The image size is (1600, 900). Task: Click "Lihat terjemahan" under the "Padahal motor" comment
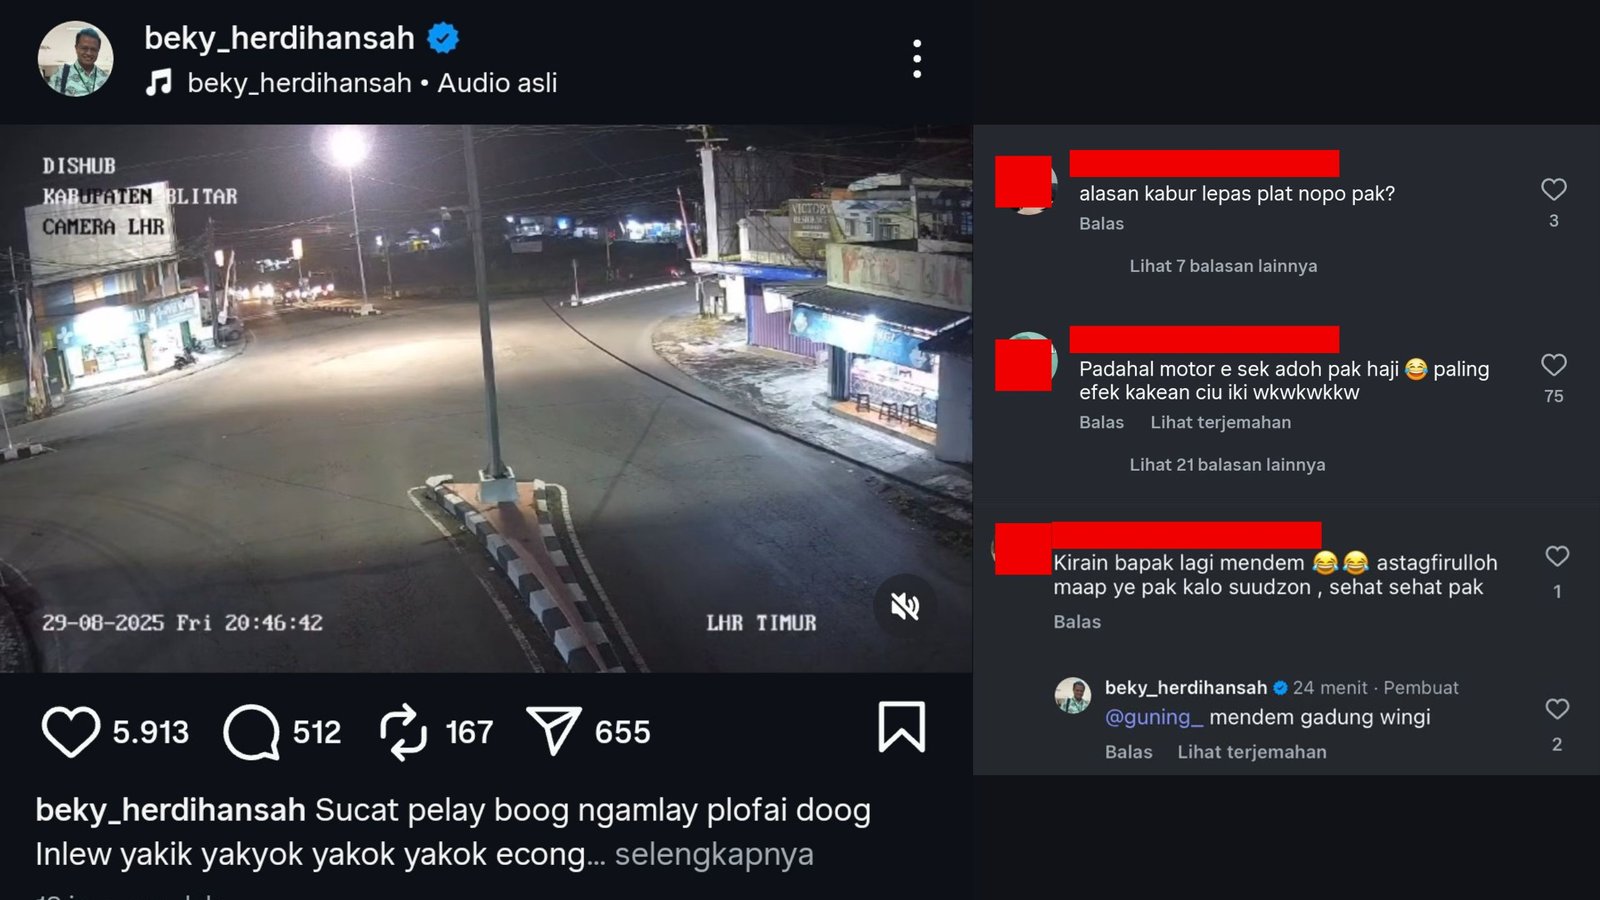pyautogui.click(x=1220, y=423)
